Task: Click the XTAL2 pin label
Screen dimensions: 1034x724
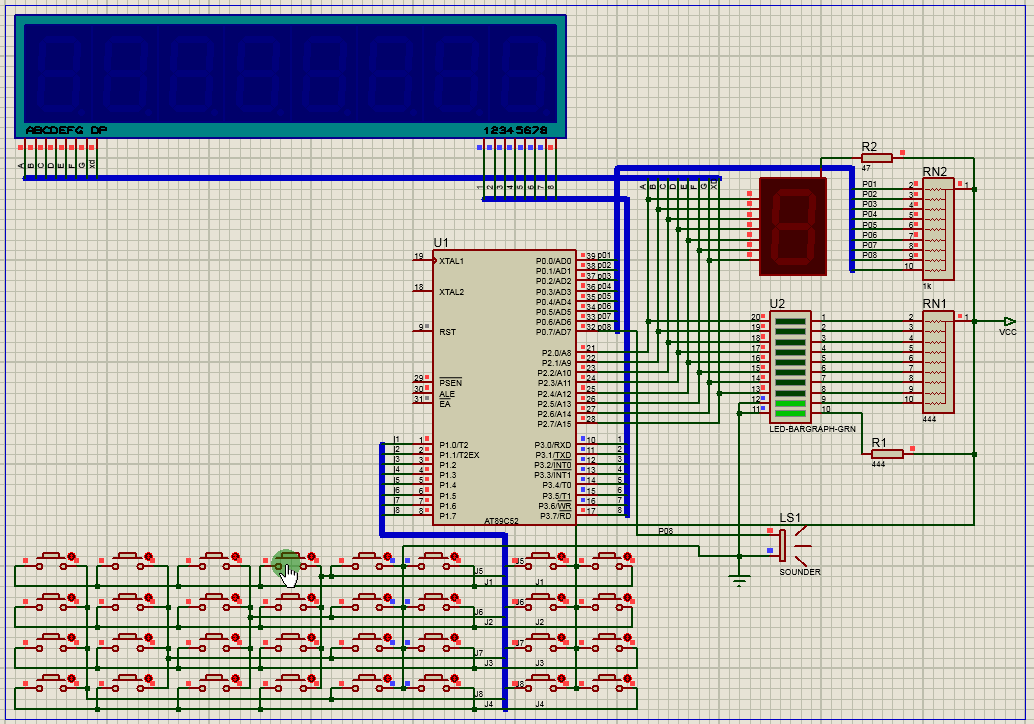Action: [452, 291]
